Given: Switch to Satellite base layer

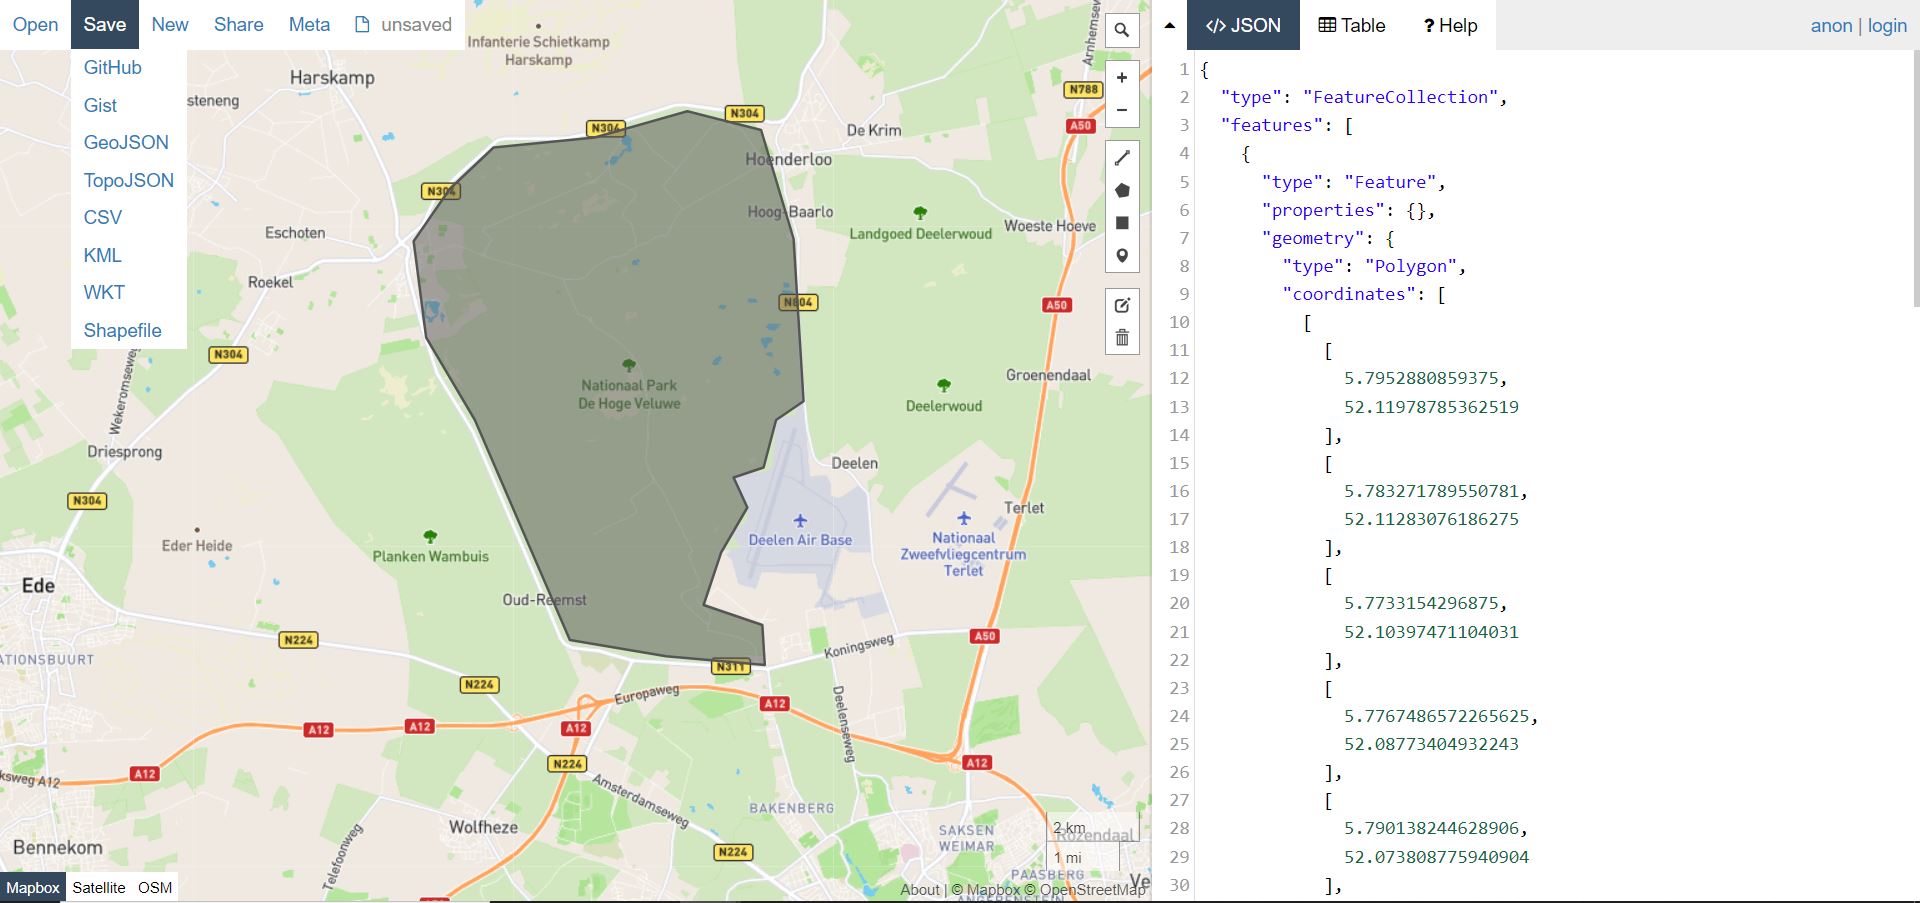Looking at the screenshot, I should [99, 887].
